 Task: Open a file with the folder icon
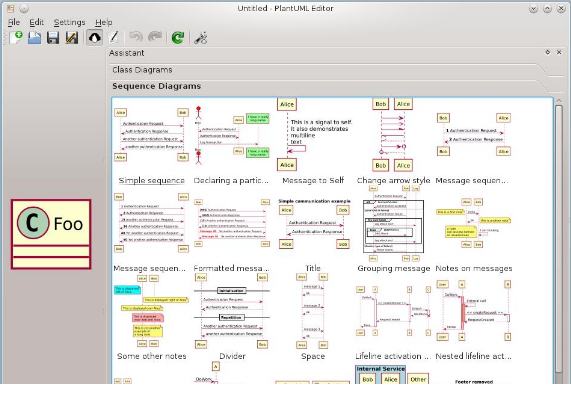35,37
